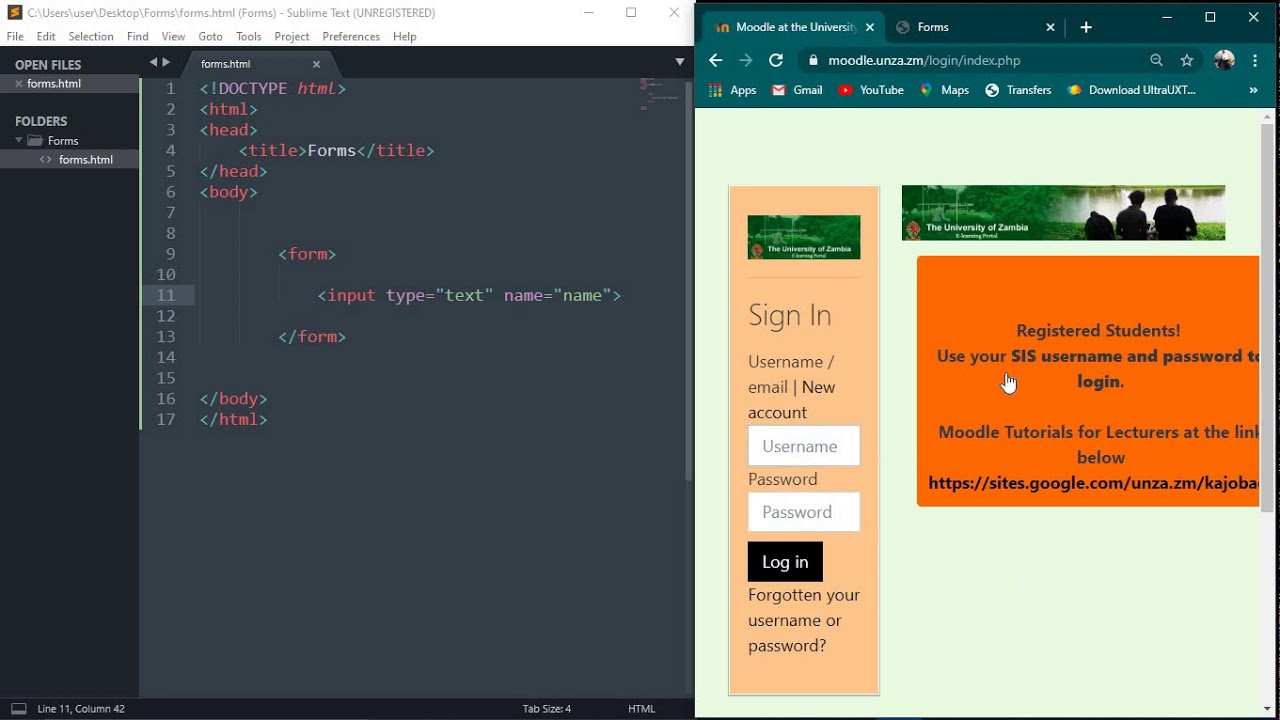
Task: Open the Maps bookmark
Action: 944,90
